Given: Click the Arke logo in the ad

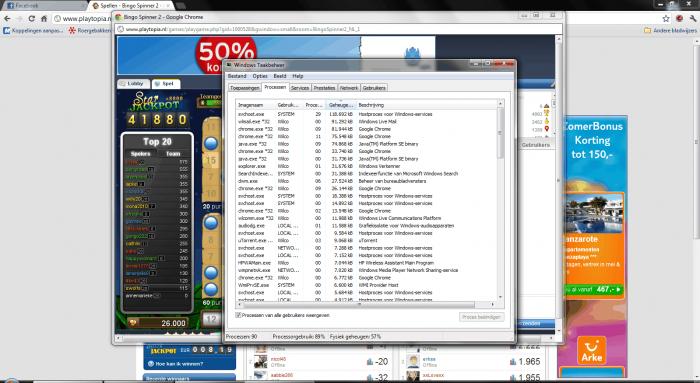Looking at the screenshot, I should pyautogui.click(x=592, y=350).
